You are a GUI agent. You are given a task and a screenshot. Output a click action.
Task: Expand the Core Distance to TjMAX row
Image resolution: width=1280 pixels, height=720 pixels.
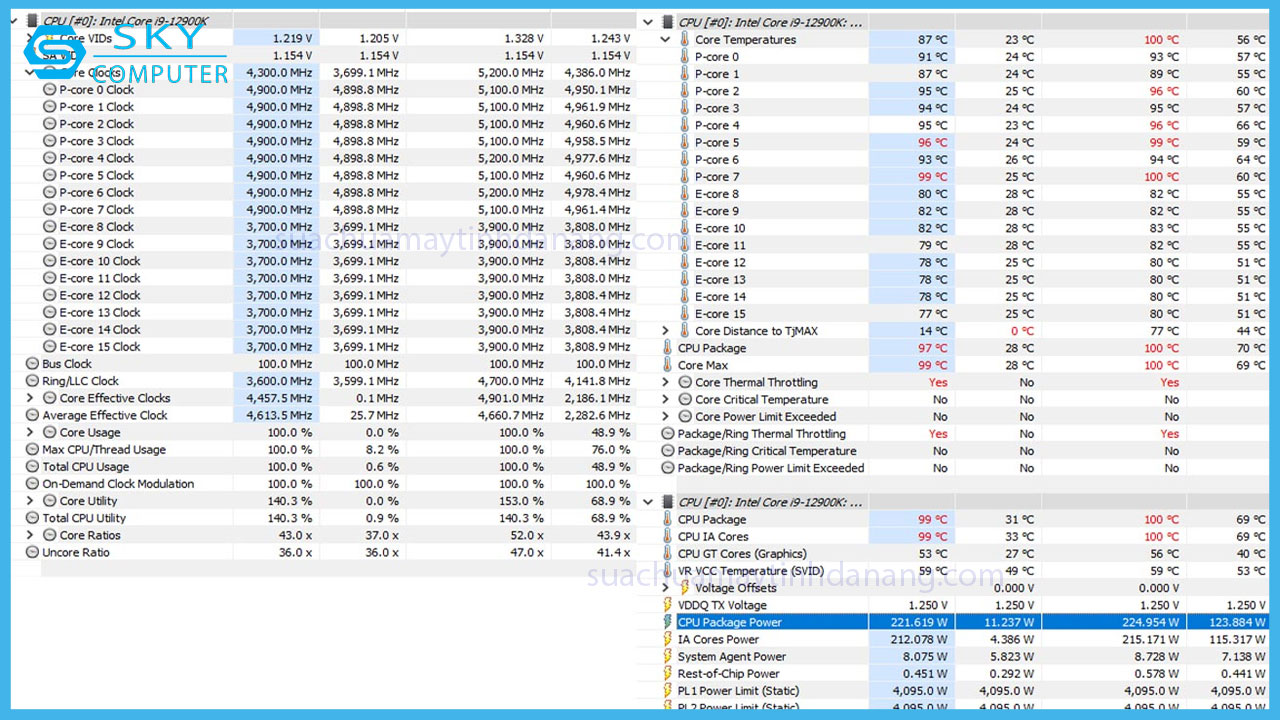pyautogui.click(x=664, y=330)
